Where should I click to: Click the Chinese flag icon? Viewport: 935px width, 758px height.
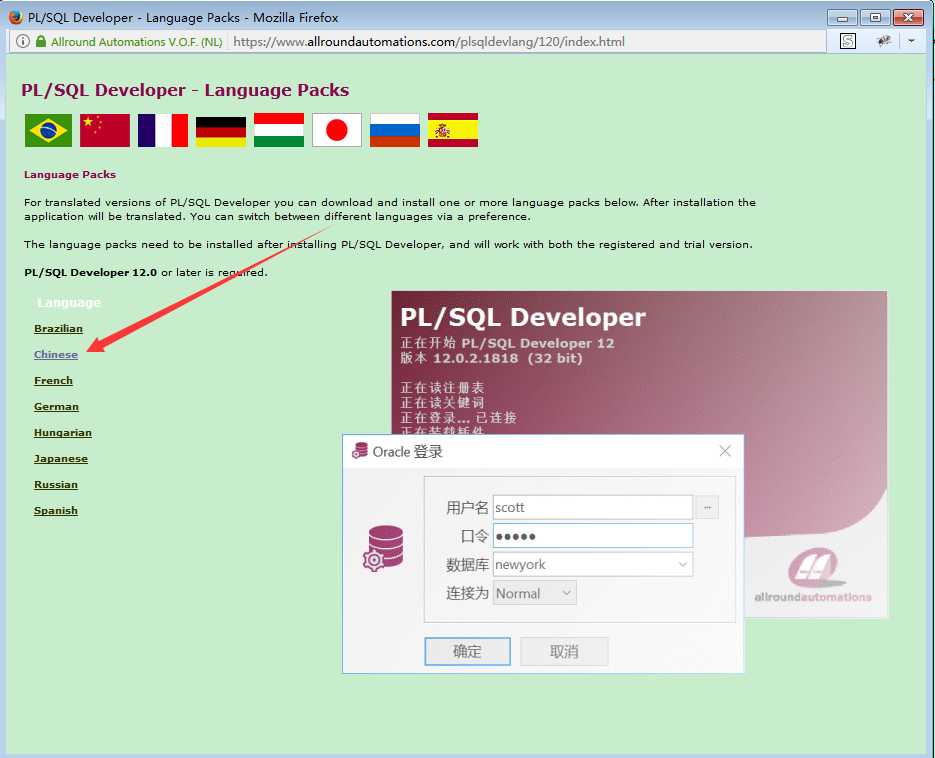[105, 130]
